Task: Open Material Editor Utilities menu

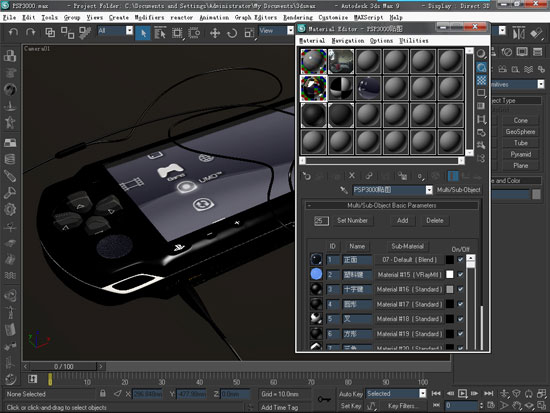Action: pyautogui.click(x=414, y=41)
